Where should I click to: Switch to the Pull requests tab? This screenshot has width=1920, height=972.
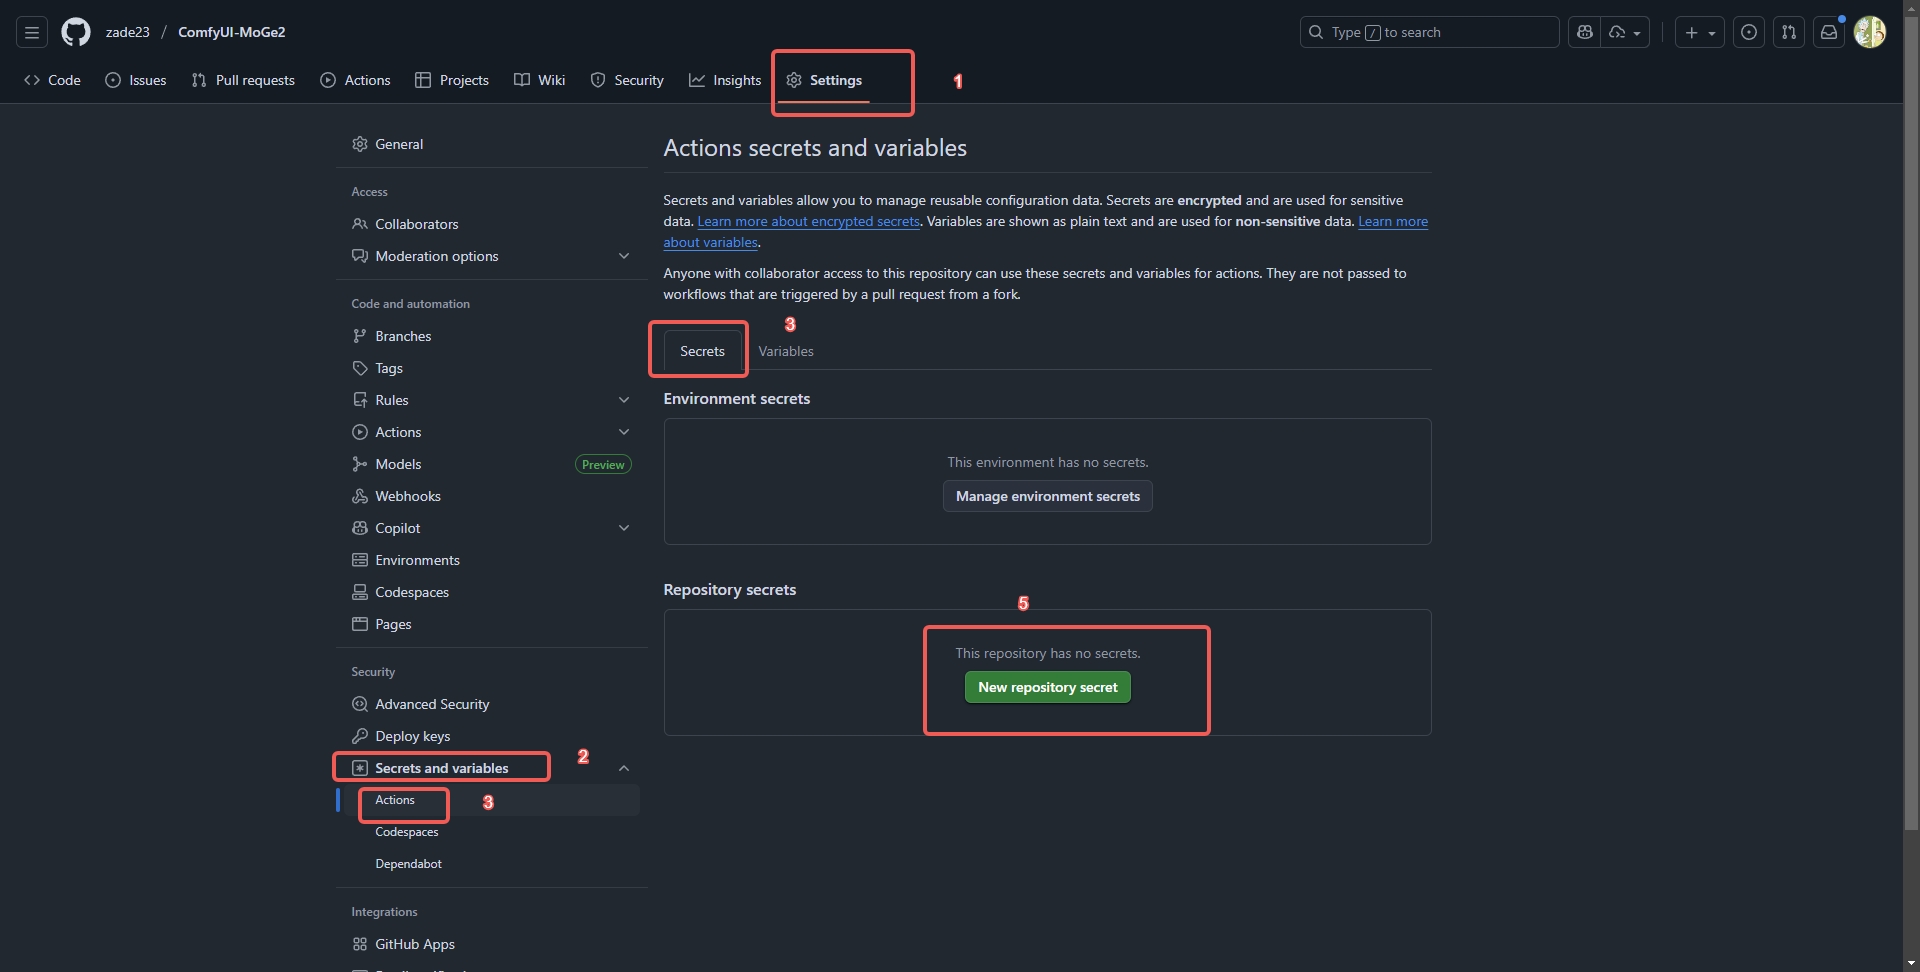point(243,80)
